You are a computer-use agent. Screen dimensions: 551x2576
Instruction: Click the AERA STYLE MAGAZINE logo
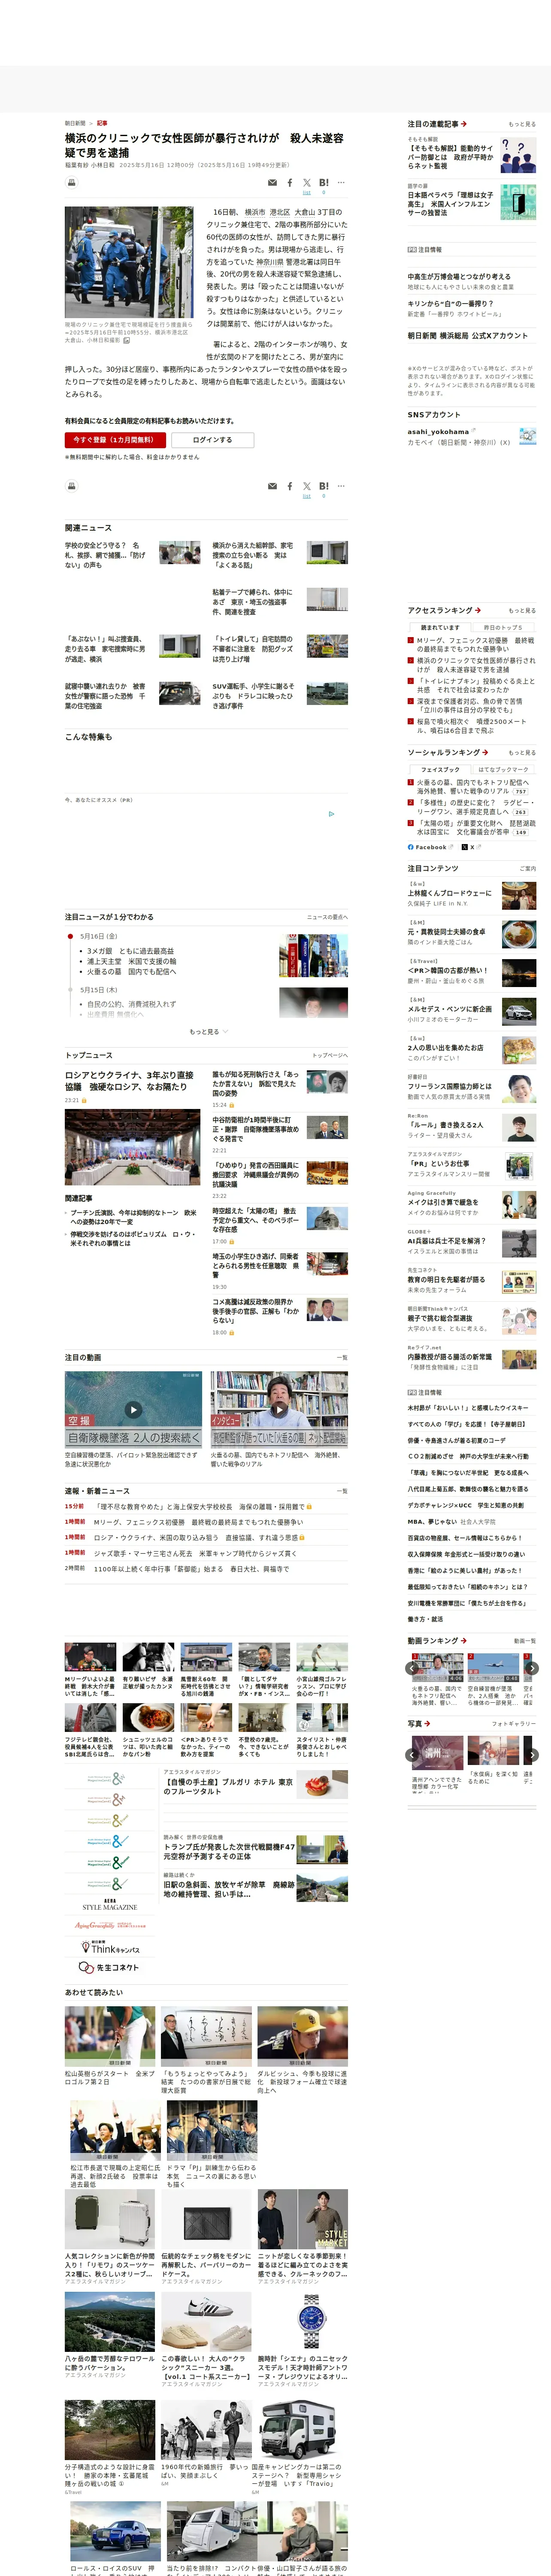[x=110, y=1905]
